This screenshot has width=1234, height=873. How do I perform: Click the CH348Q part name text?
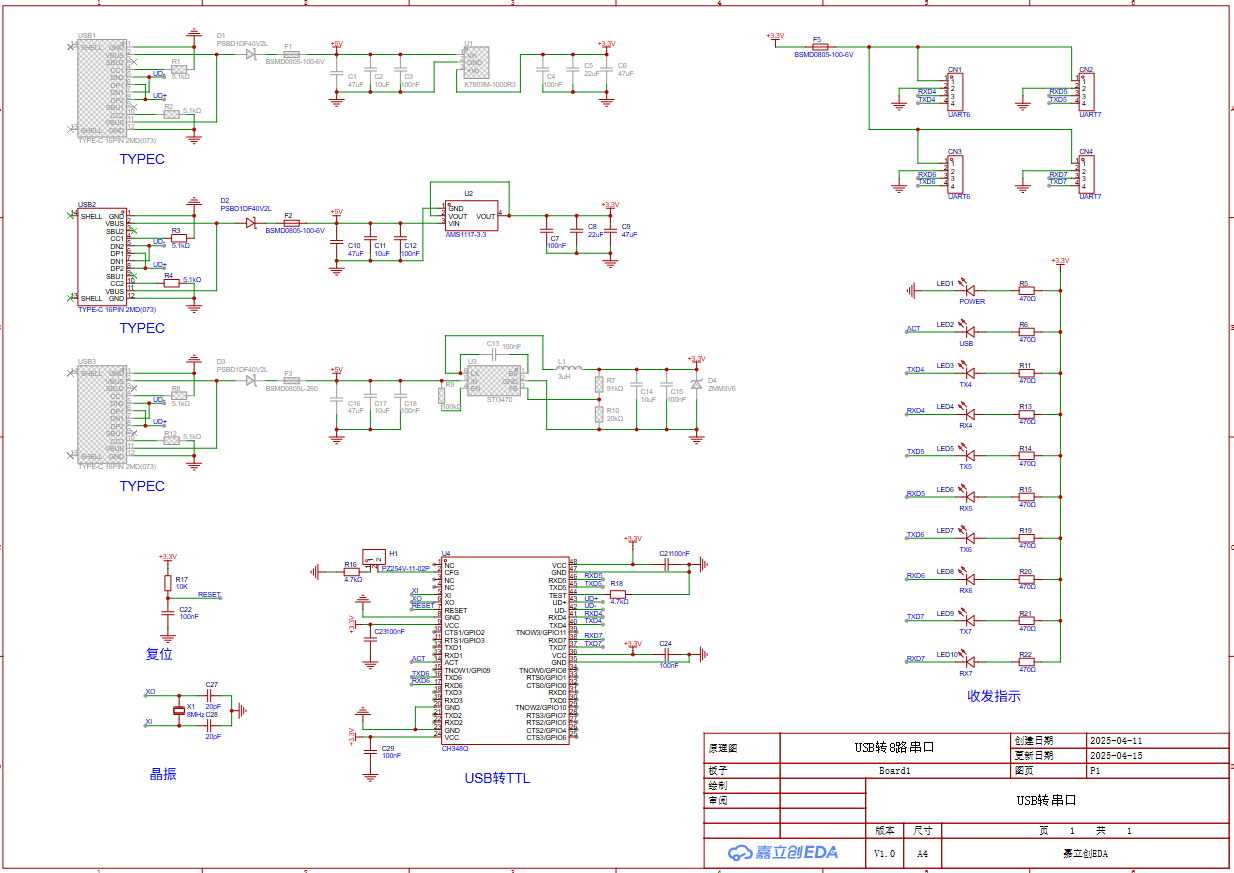(x=455, y=748)
